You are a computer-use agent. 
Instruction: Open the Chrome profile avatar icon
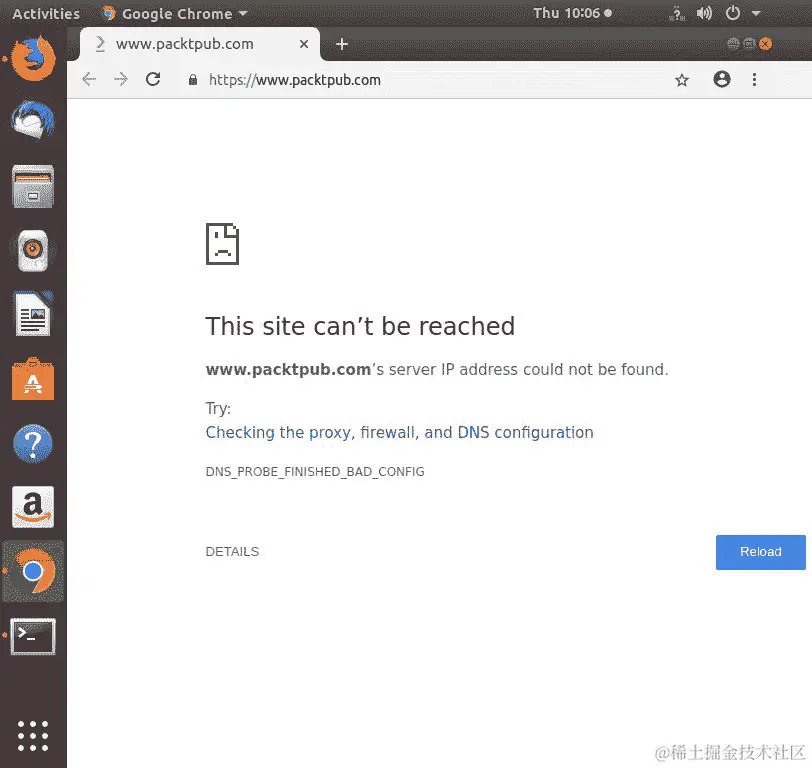721,79
